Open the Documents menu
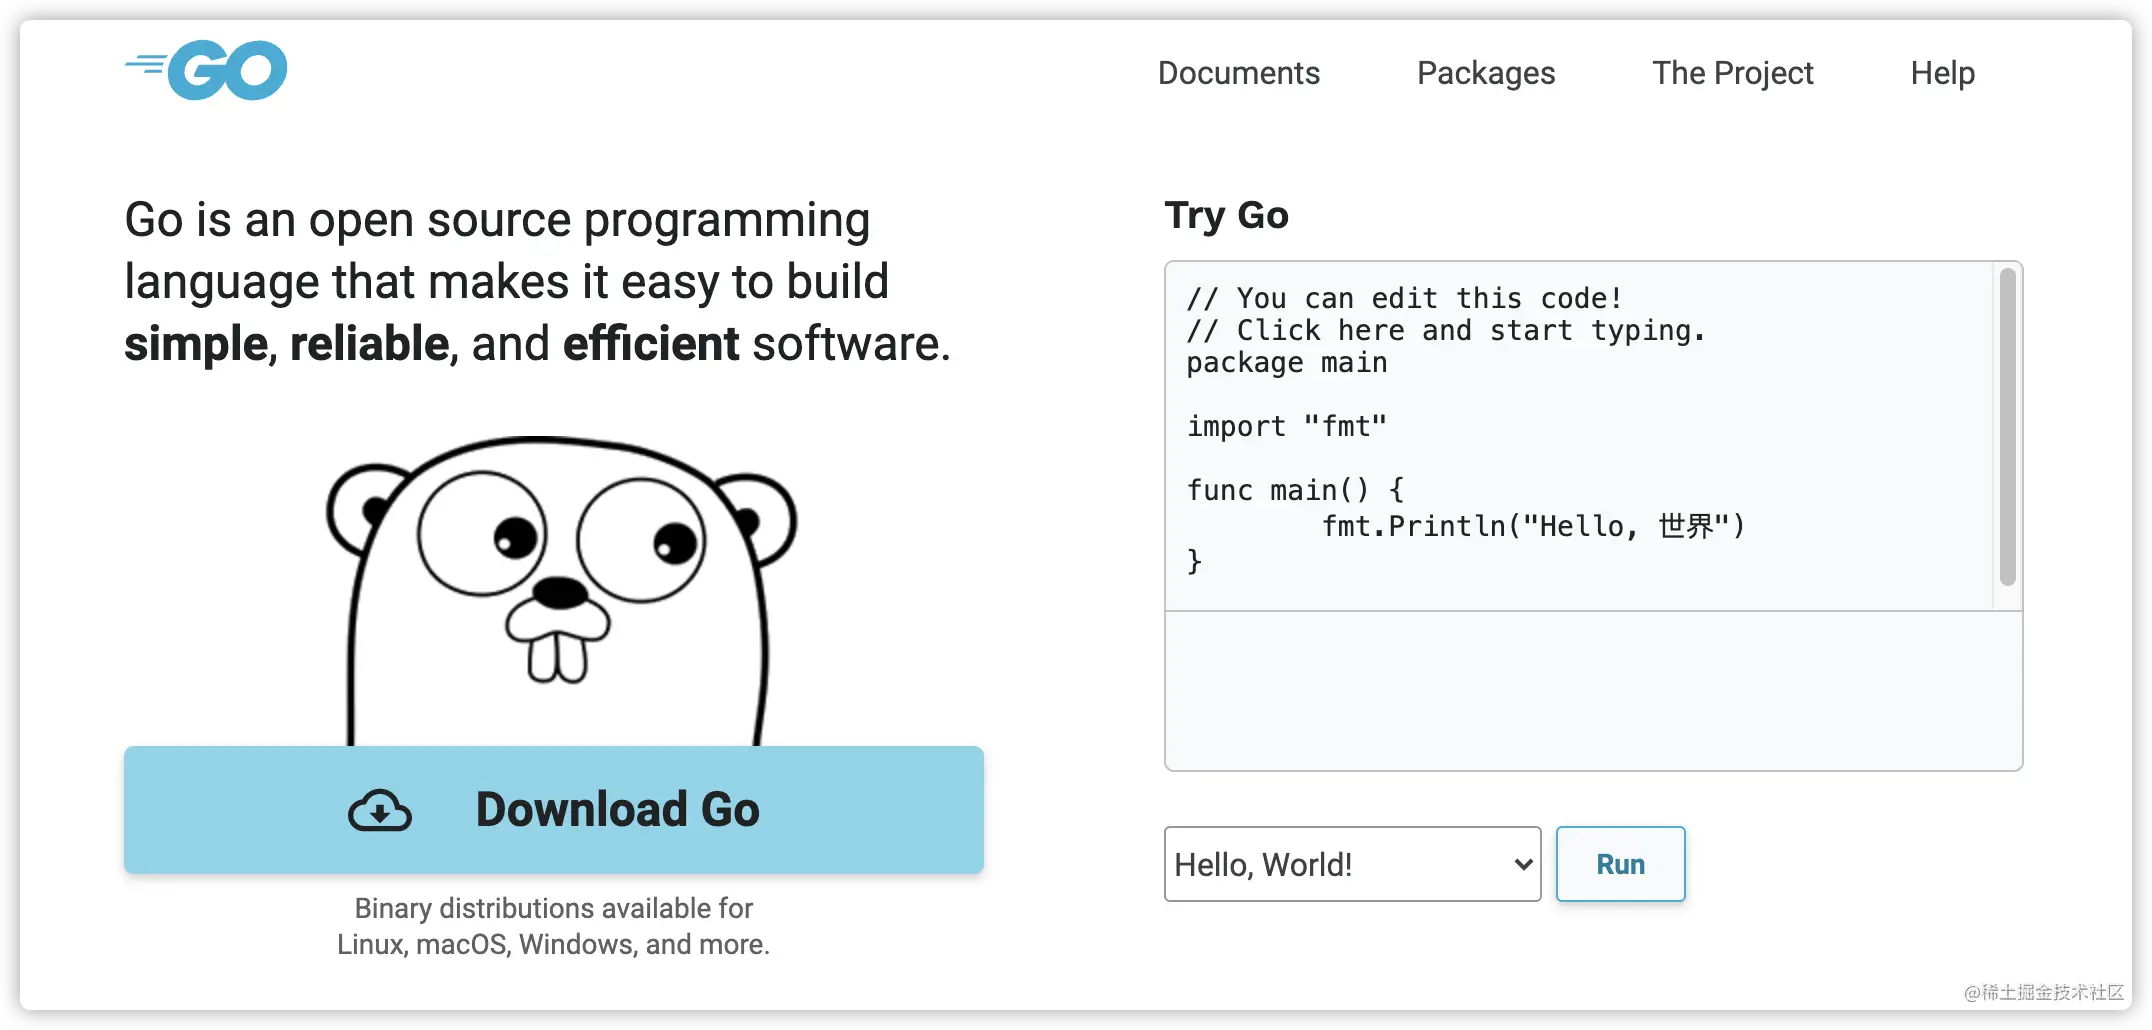 point(1238,73)
